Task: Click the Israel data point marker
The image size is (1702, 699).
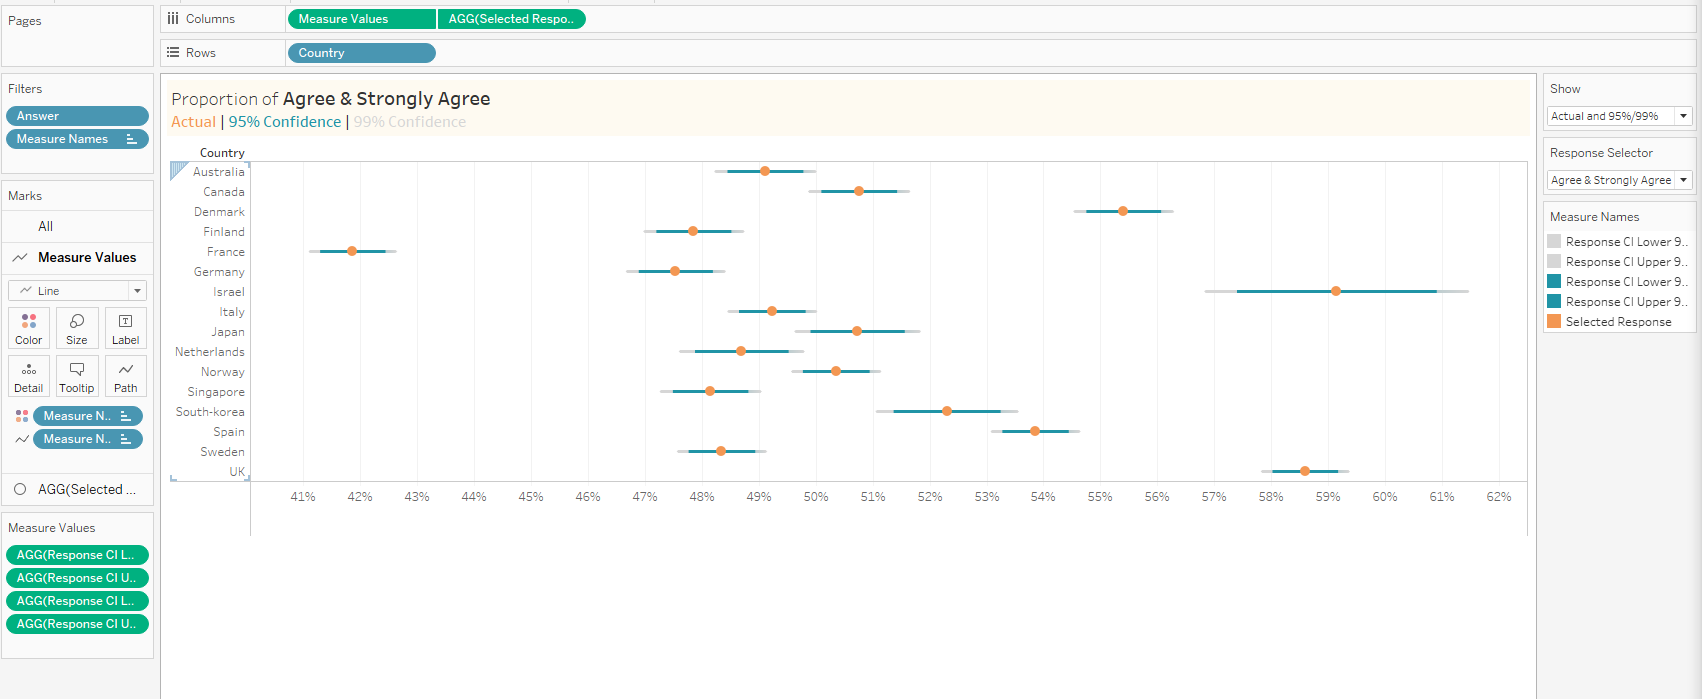Action: click(x=1336, y=291)
